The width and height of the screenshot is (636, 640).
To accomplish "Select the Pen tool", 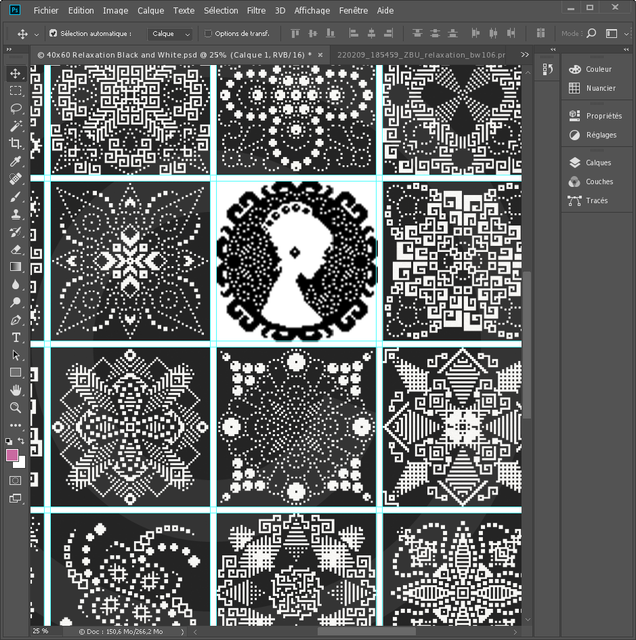I will pos(15,320).
